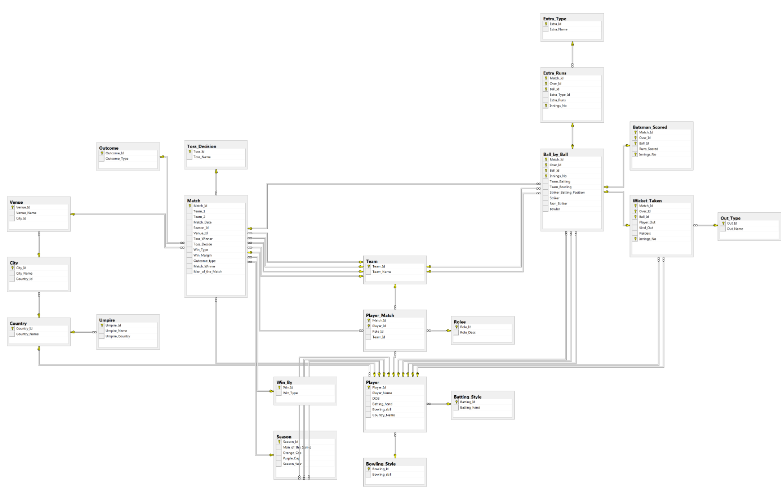Click the Umpire_Country column row

point(128,336)
